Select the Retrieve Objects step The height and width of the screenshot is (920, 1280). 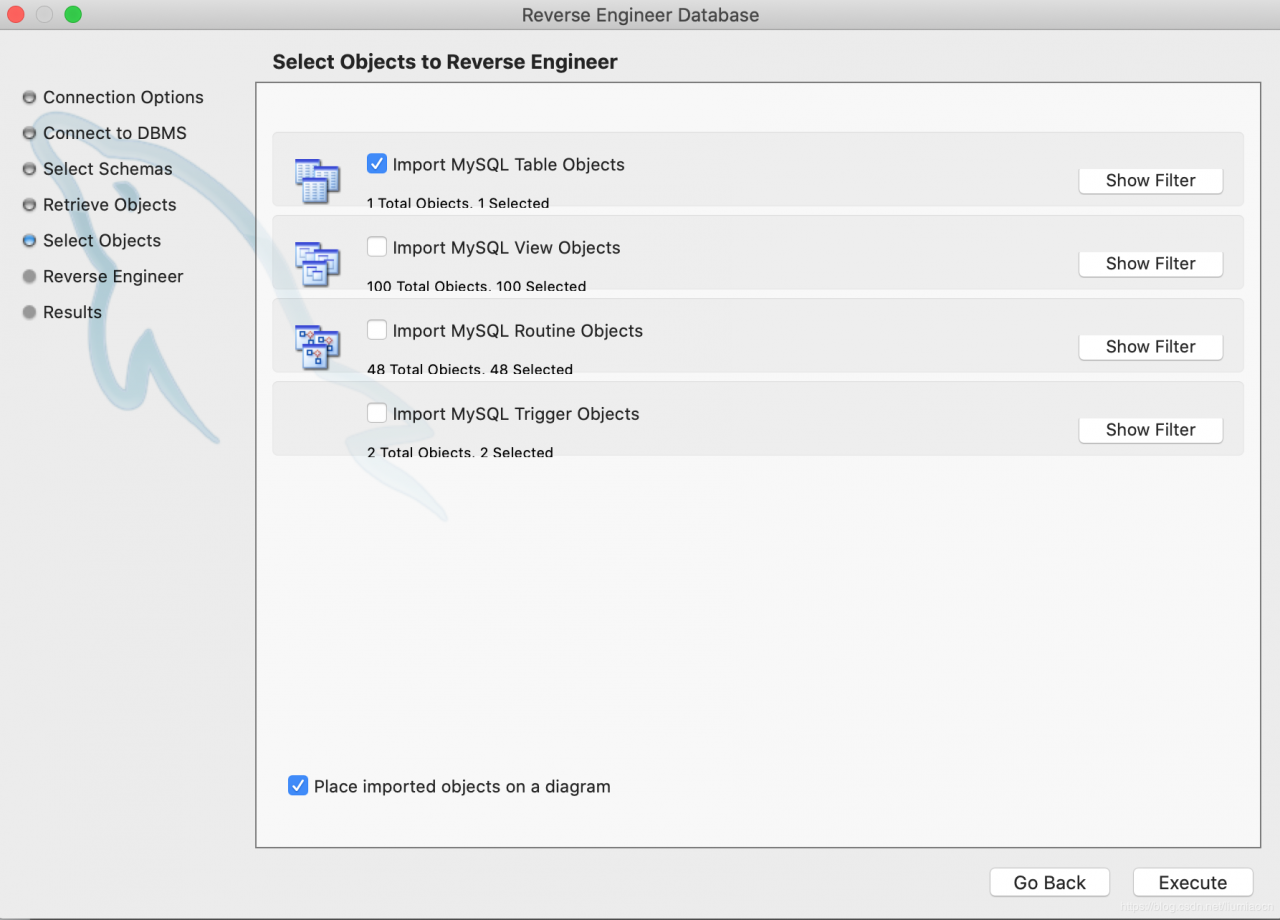tap(110, 205)
